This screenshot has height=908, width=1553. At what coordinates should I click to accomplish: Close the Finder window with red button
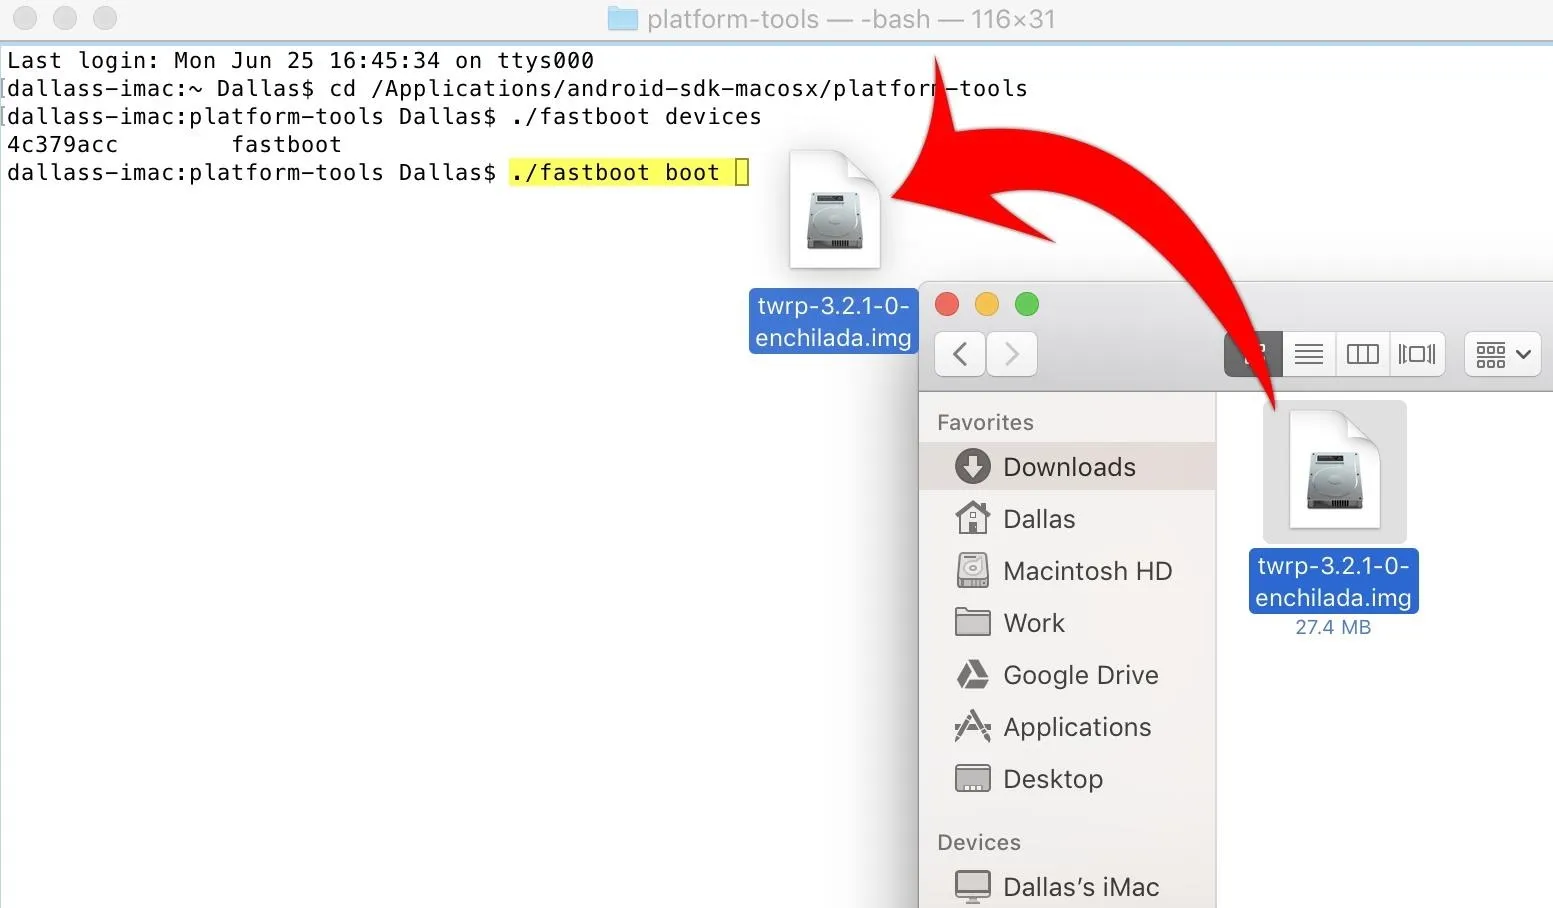pos(947,304)
